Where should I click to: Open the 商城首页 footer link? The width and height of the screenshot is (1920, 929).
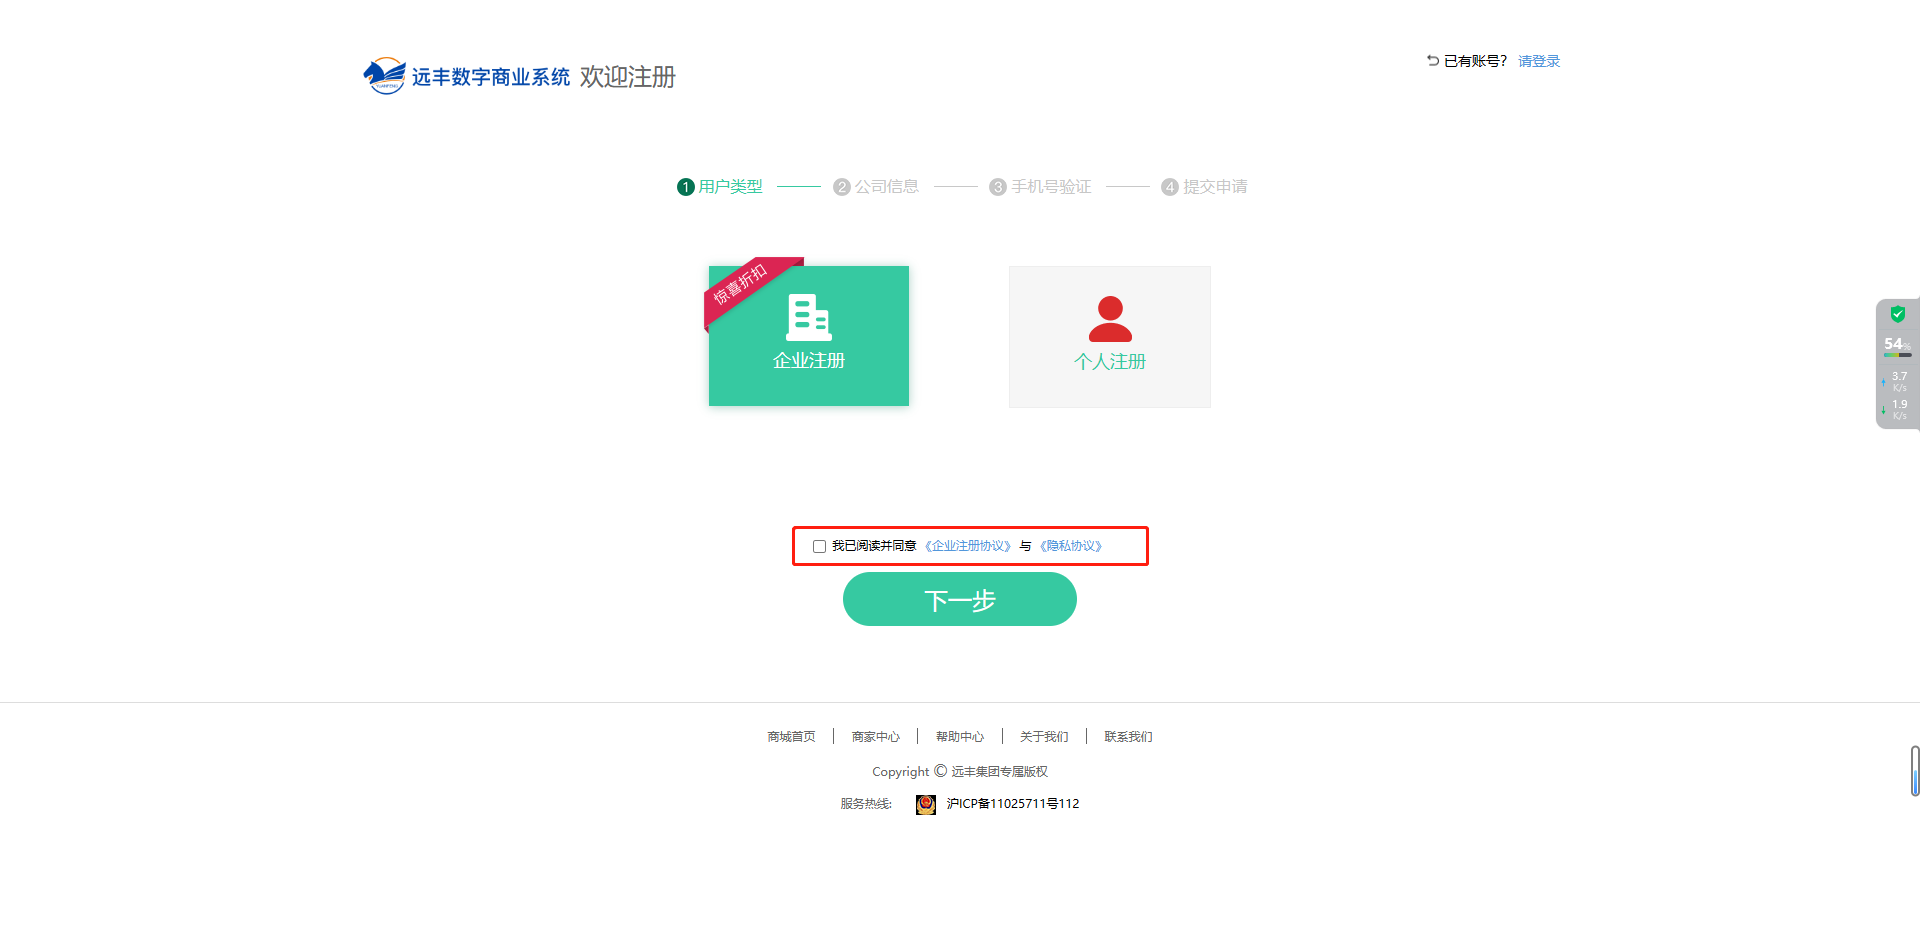click(x=791, y=737)
